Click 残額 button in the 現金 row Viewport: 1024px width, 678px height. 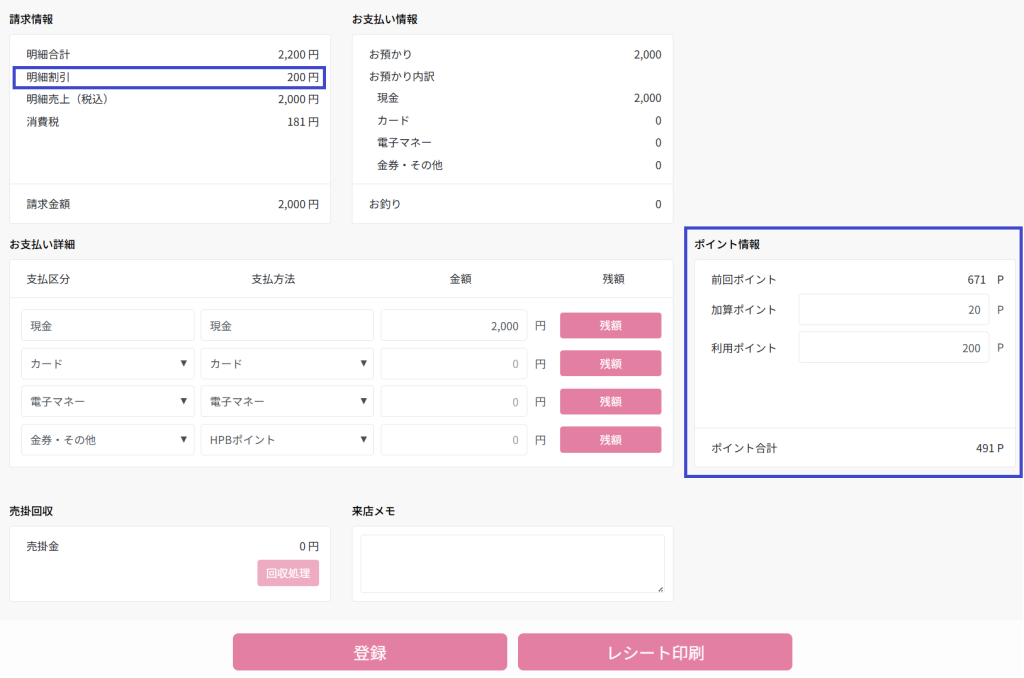[x=610, y=325]
